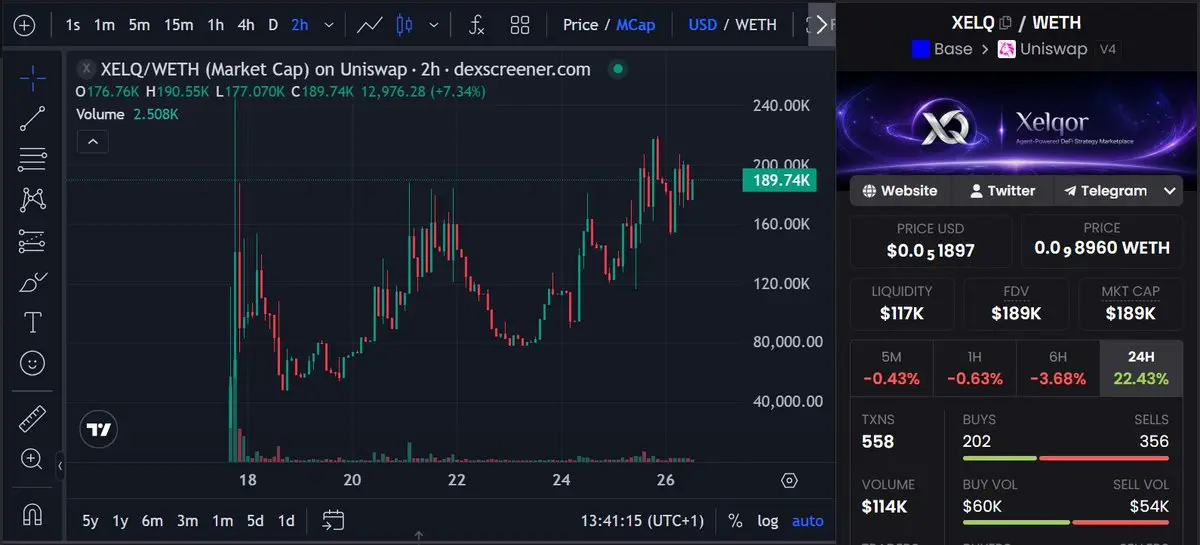Screen dimensions: 1200x545
Task: Open the Fibonacci retracement tool
Action: coord(32,158)
